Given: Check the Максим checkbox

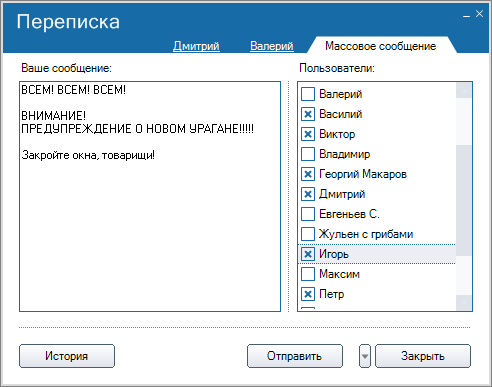Looking at the screenshot, I should [308, 274].
